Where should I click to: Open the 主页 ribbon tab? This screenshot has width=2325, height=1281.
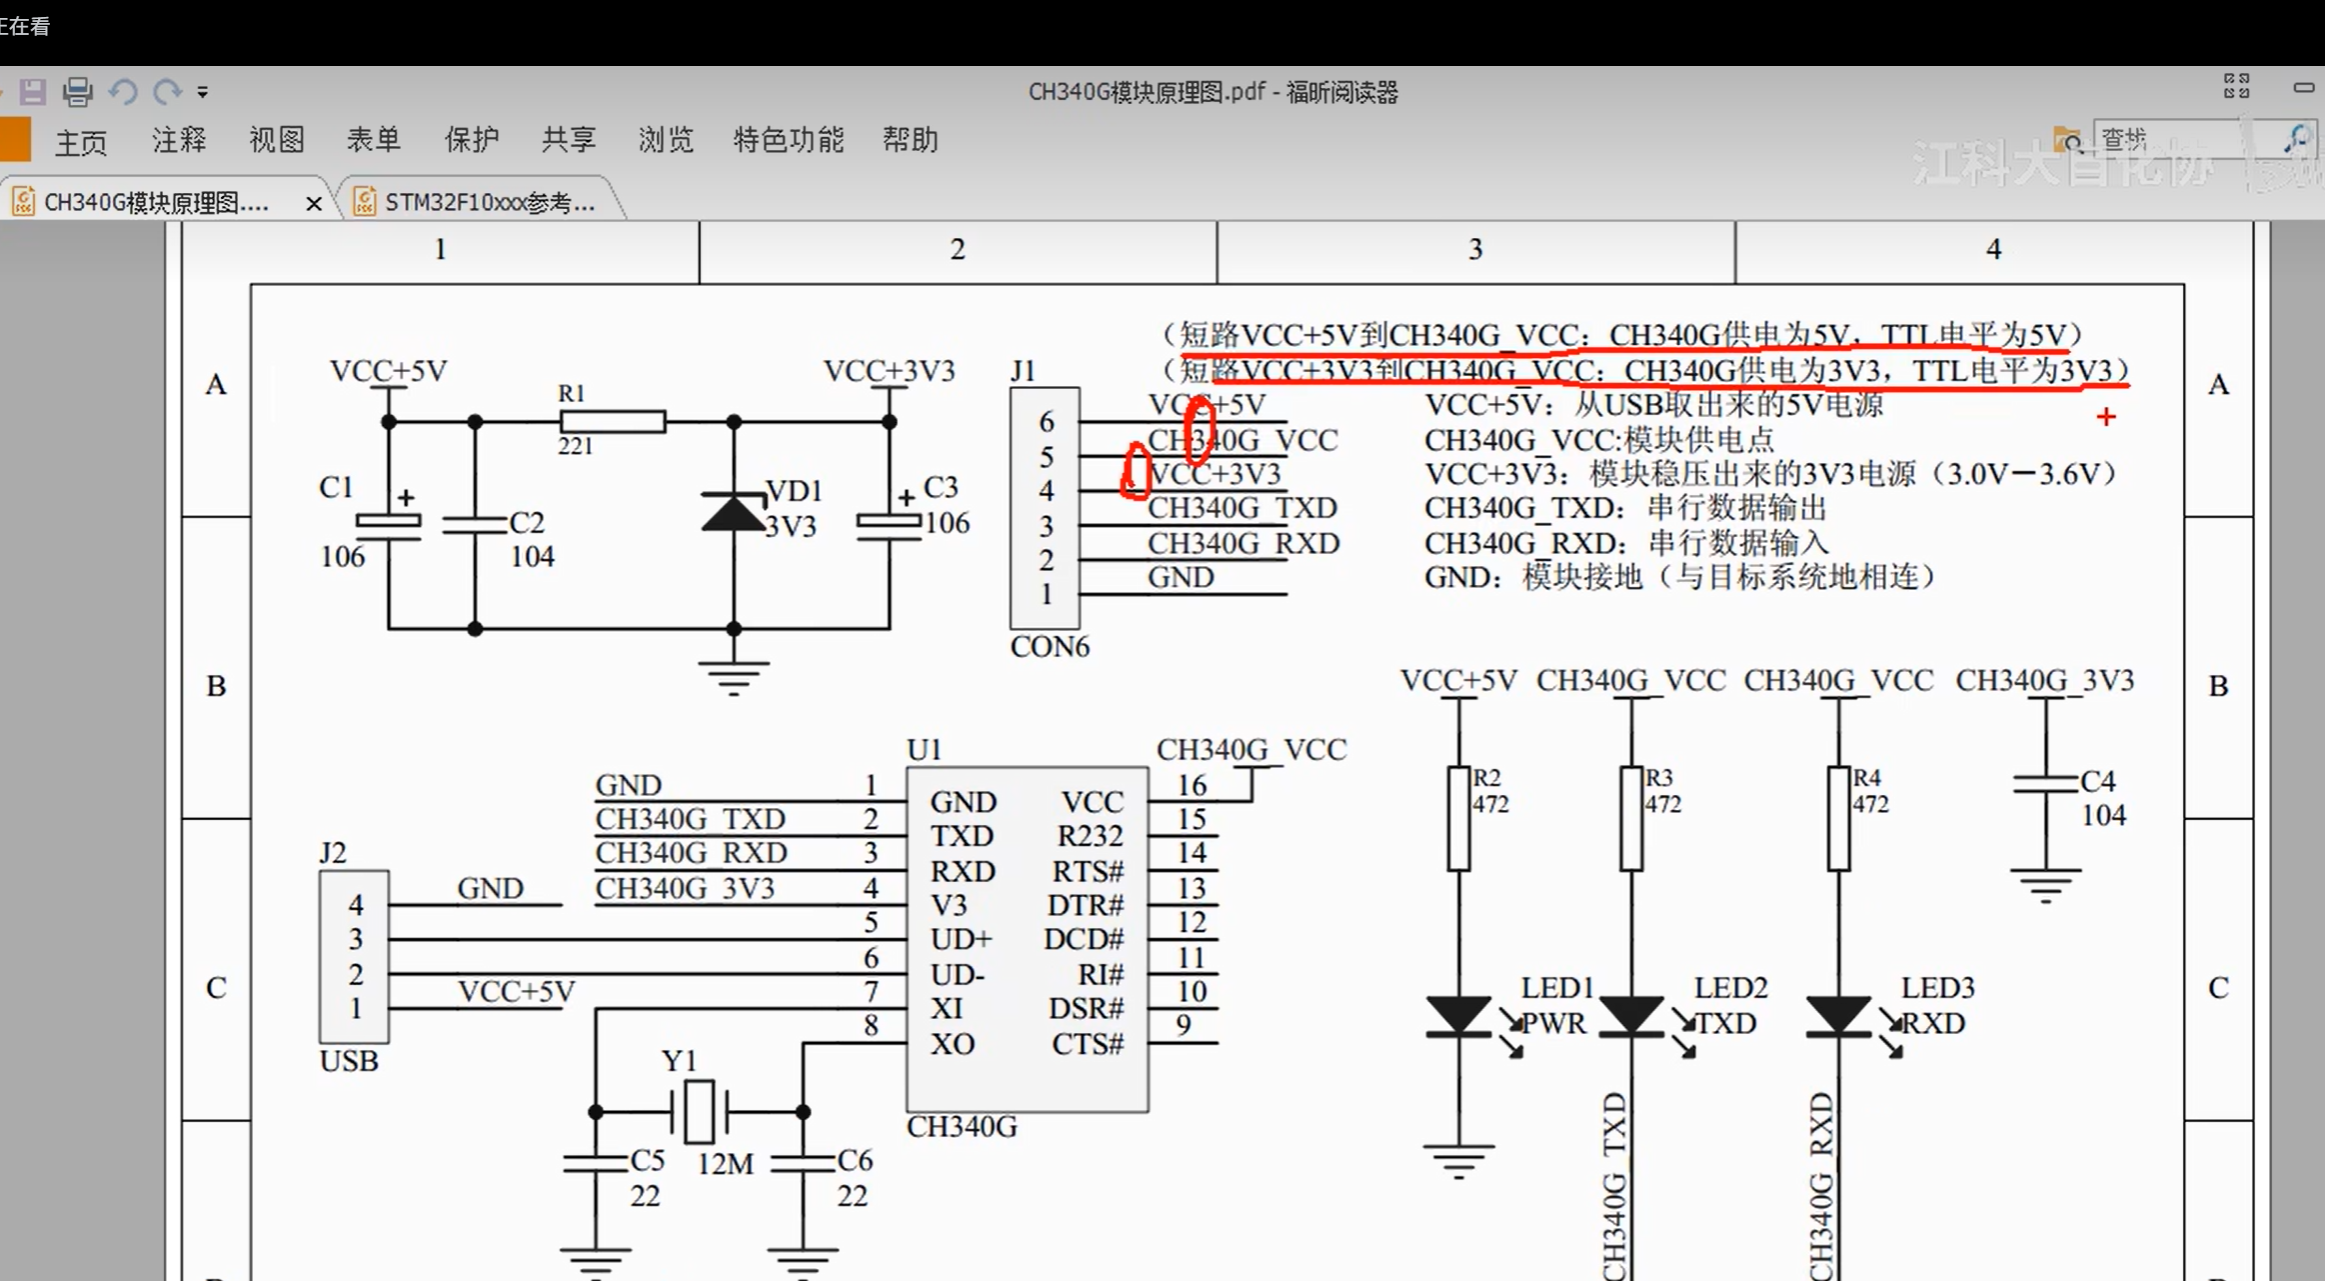[x=81, y=141]
